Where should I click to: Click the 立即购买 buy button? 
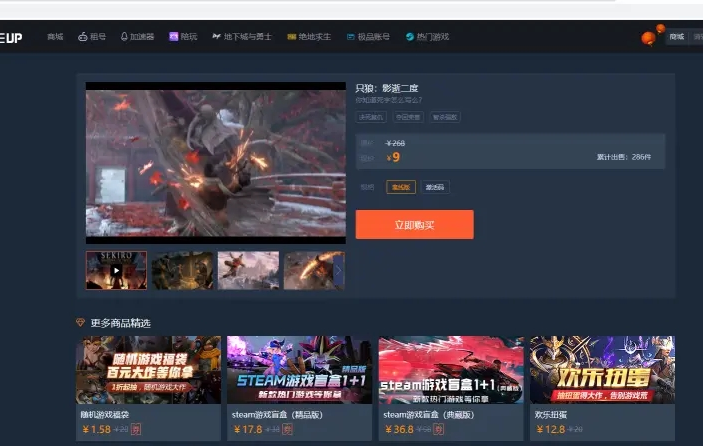[414, 225]
